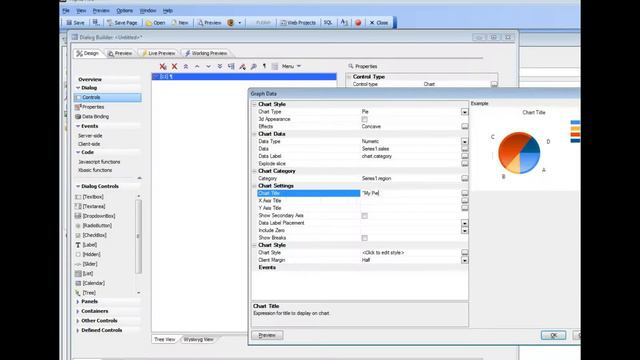
Task: Click '<Click to edit style>' Chart Style value
Action: [x=383, y=253]
